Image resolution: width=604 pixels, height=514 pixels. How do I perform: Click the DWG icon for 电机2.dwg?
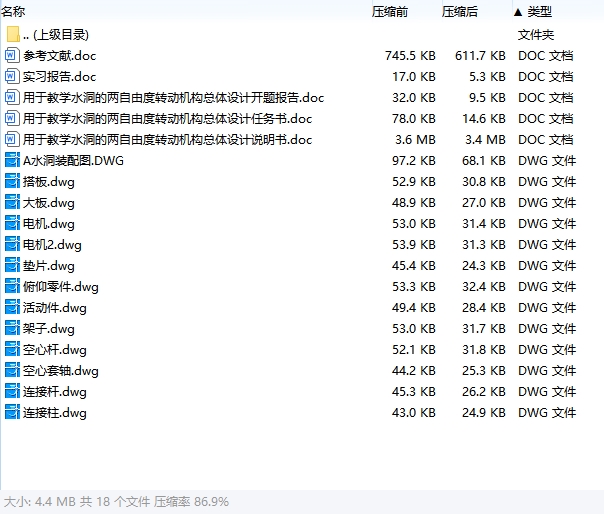coord(12,244)
